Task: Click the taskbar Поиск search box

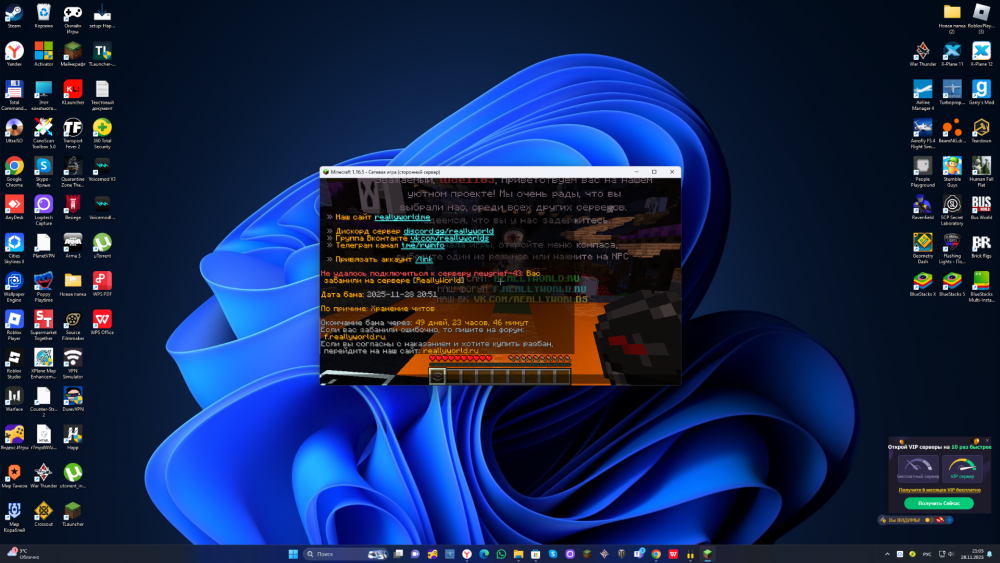Action: pyautogui.click(x=345, y=553)
